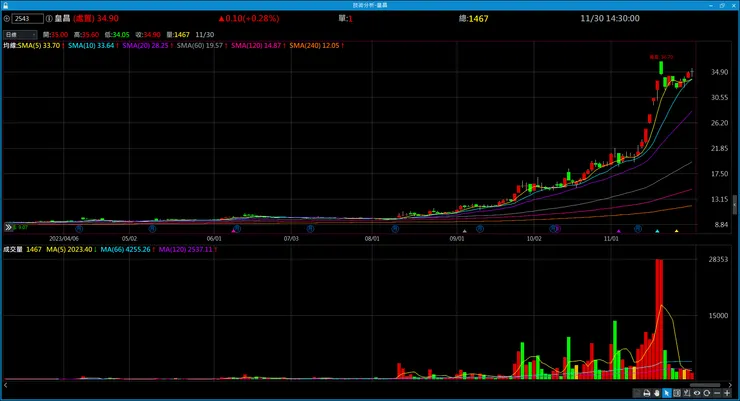
Task: Click the SMA(240) 12.05 indicator label
Action: (314, 46)
